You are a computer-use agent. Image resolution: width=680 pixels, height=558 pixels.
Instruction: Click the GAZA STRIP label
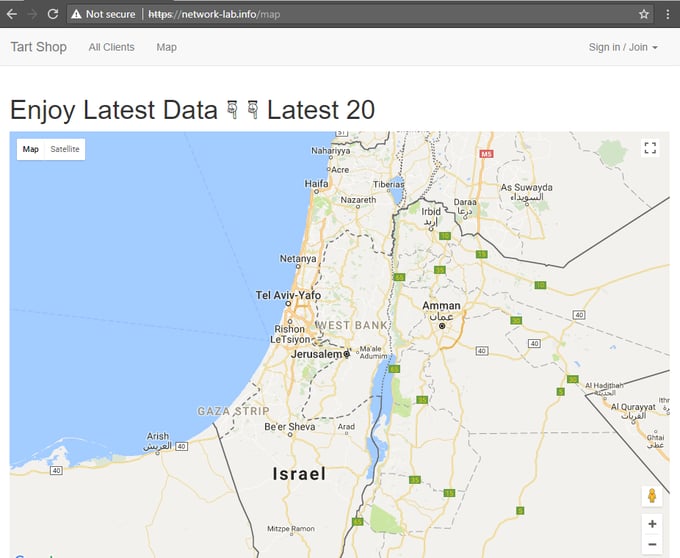point(233,411)
